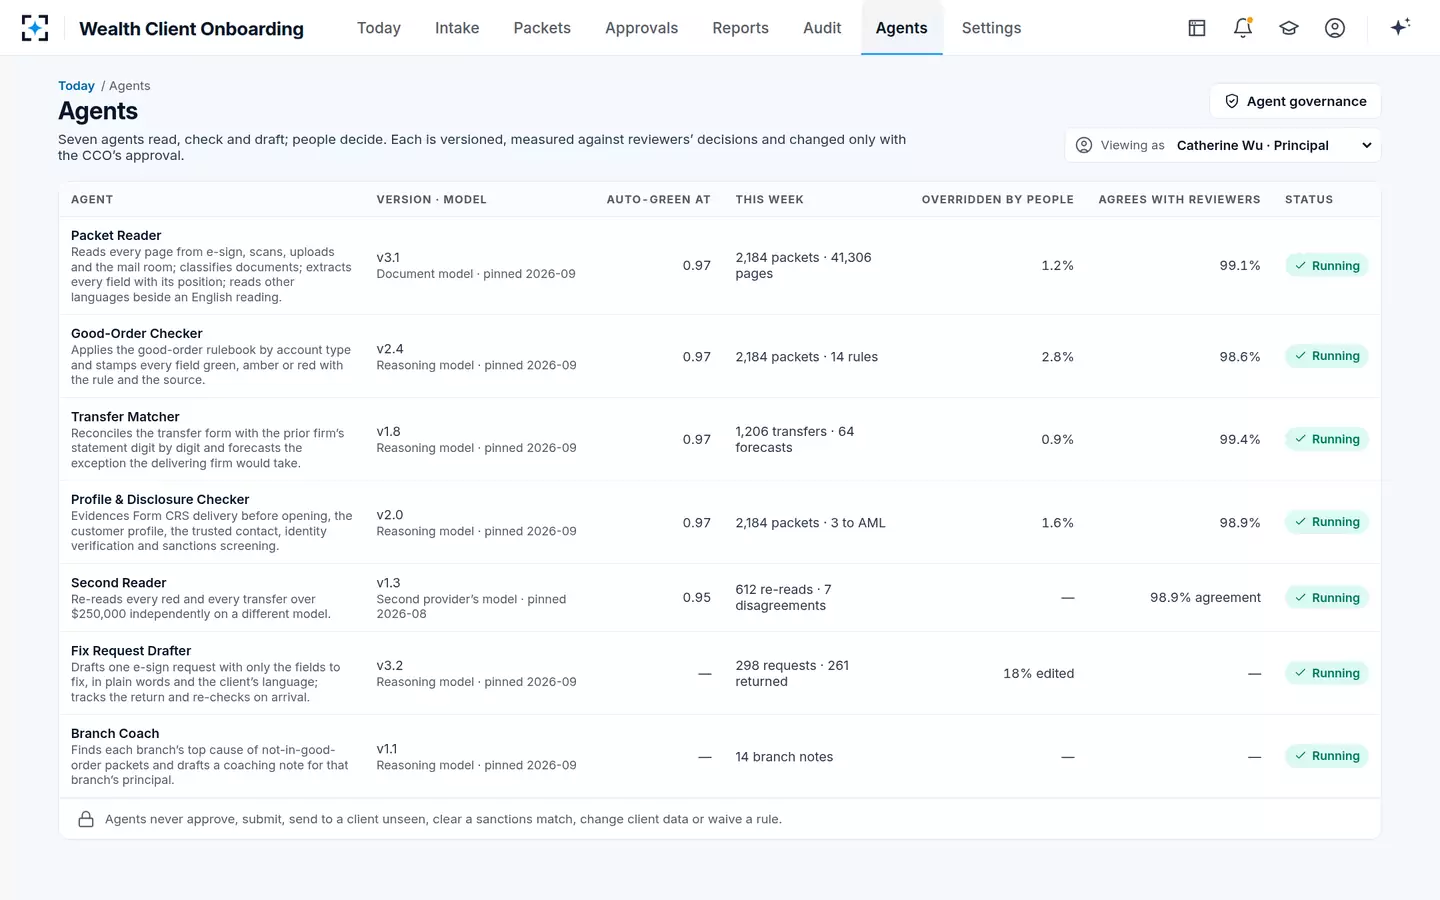Expand the Viewing as Catherine Wu dropdown
Viewport: 1440px width, 900px height.
pos(1223,145)
